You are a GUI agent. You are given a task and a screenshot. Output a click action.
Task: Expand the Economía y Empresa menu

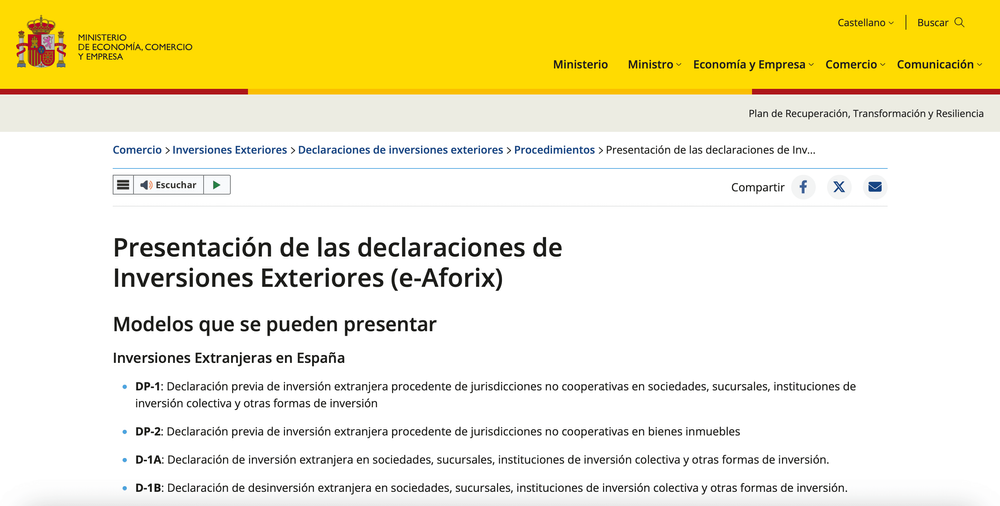pyautogui.click(x=753, y=64)
